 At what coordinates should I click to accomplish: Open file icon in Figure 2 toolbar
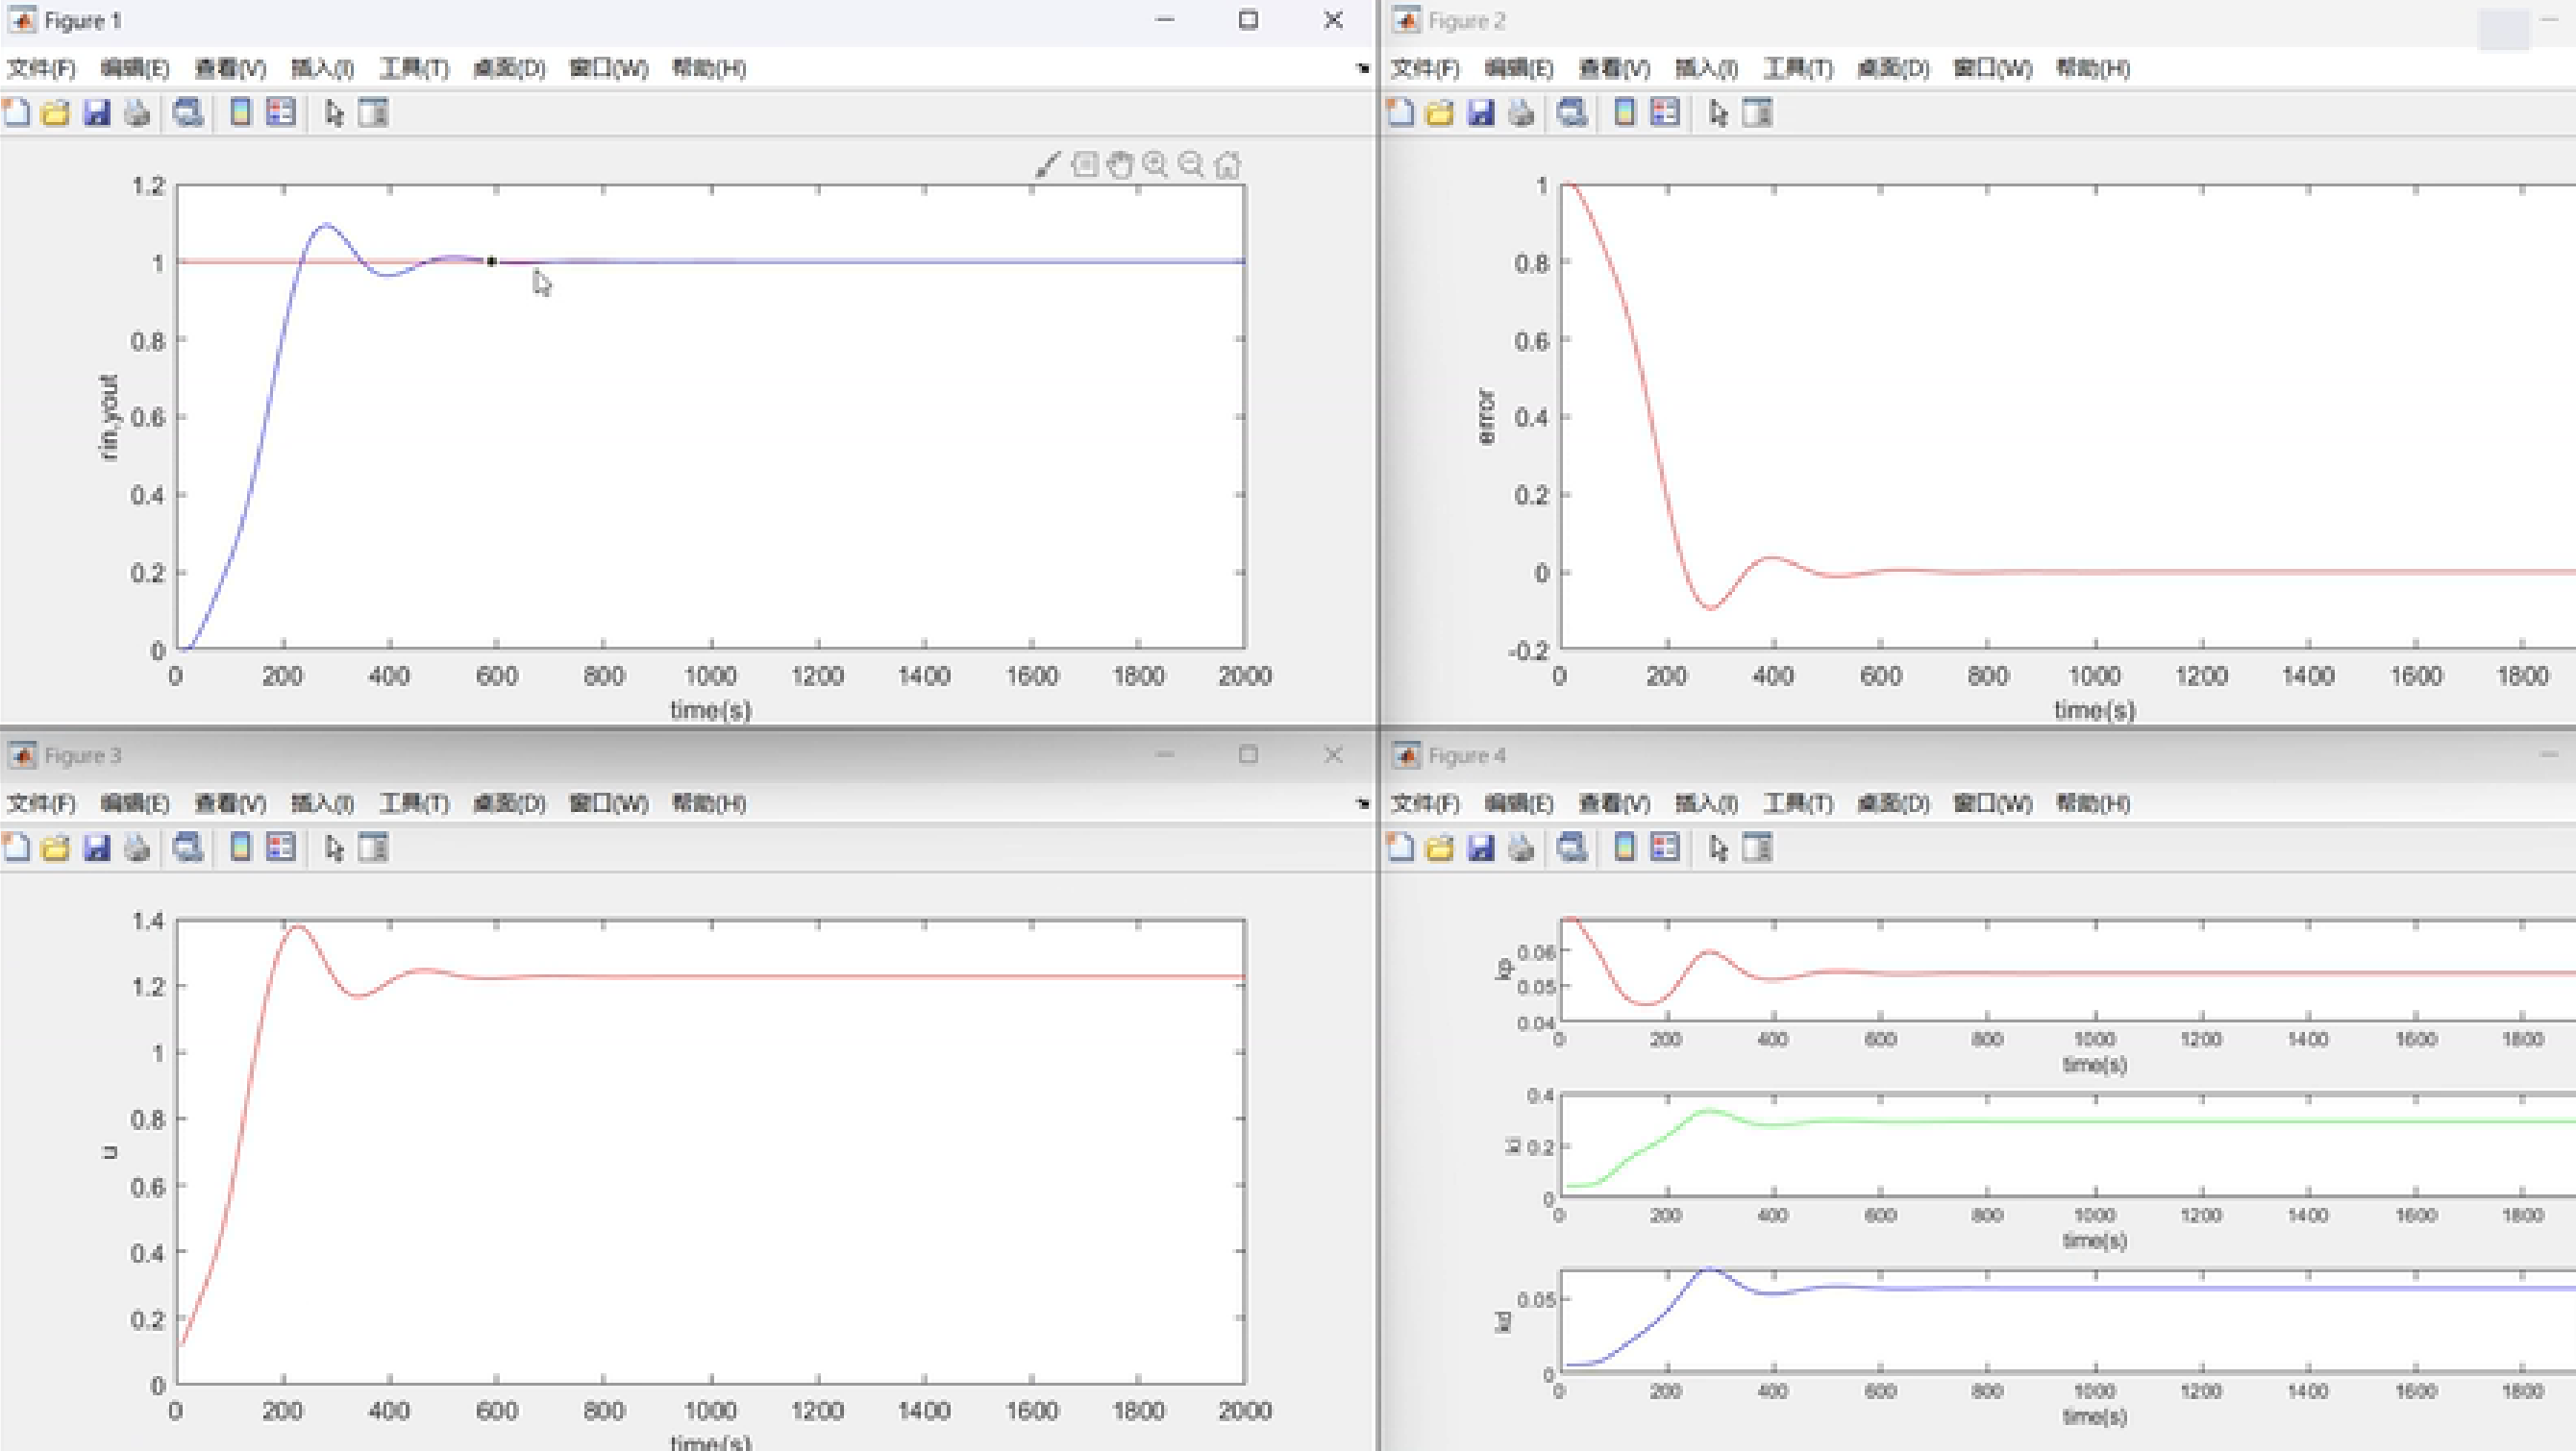point(1439,113)
